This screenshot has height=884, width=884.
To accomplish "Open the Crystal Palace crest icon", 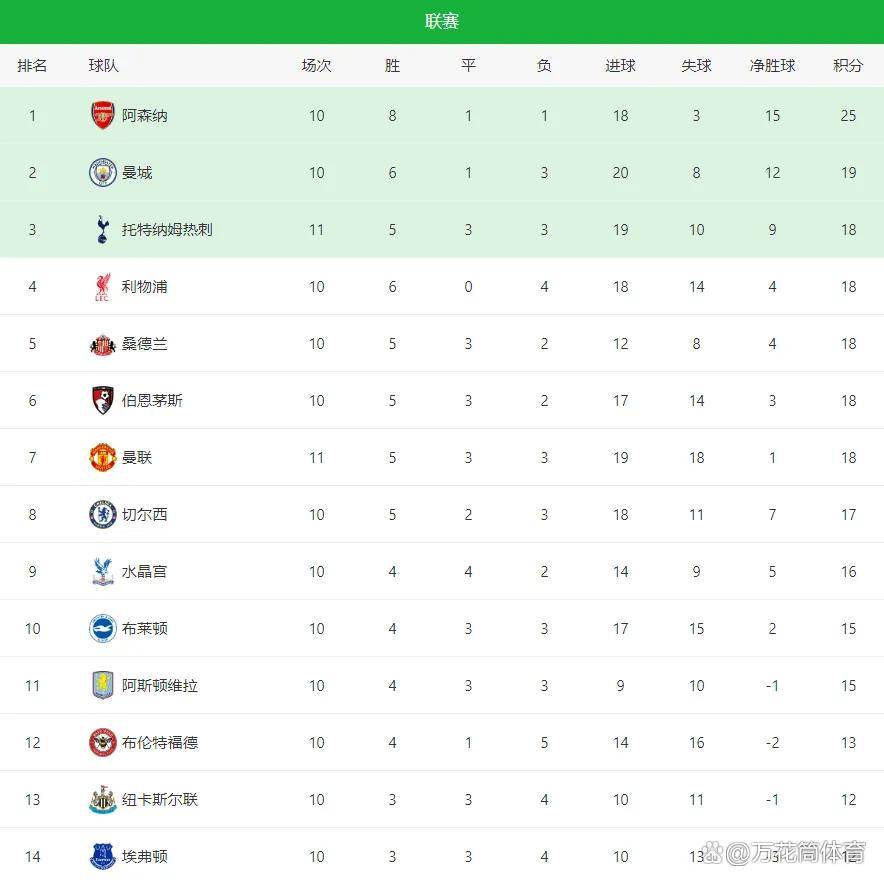I will [x=103, y=572].
